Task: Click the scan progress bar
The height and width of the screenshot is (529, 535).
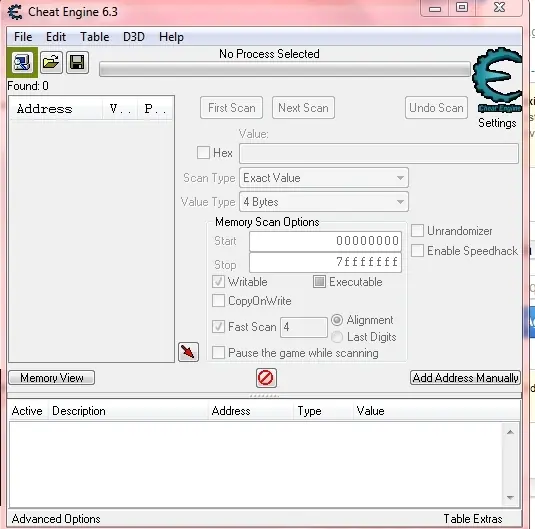Action: point(285,69)
